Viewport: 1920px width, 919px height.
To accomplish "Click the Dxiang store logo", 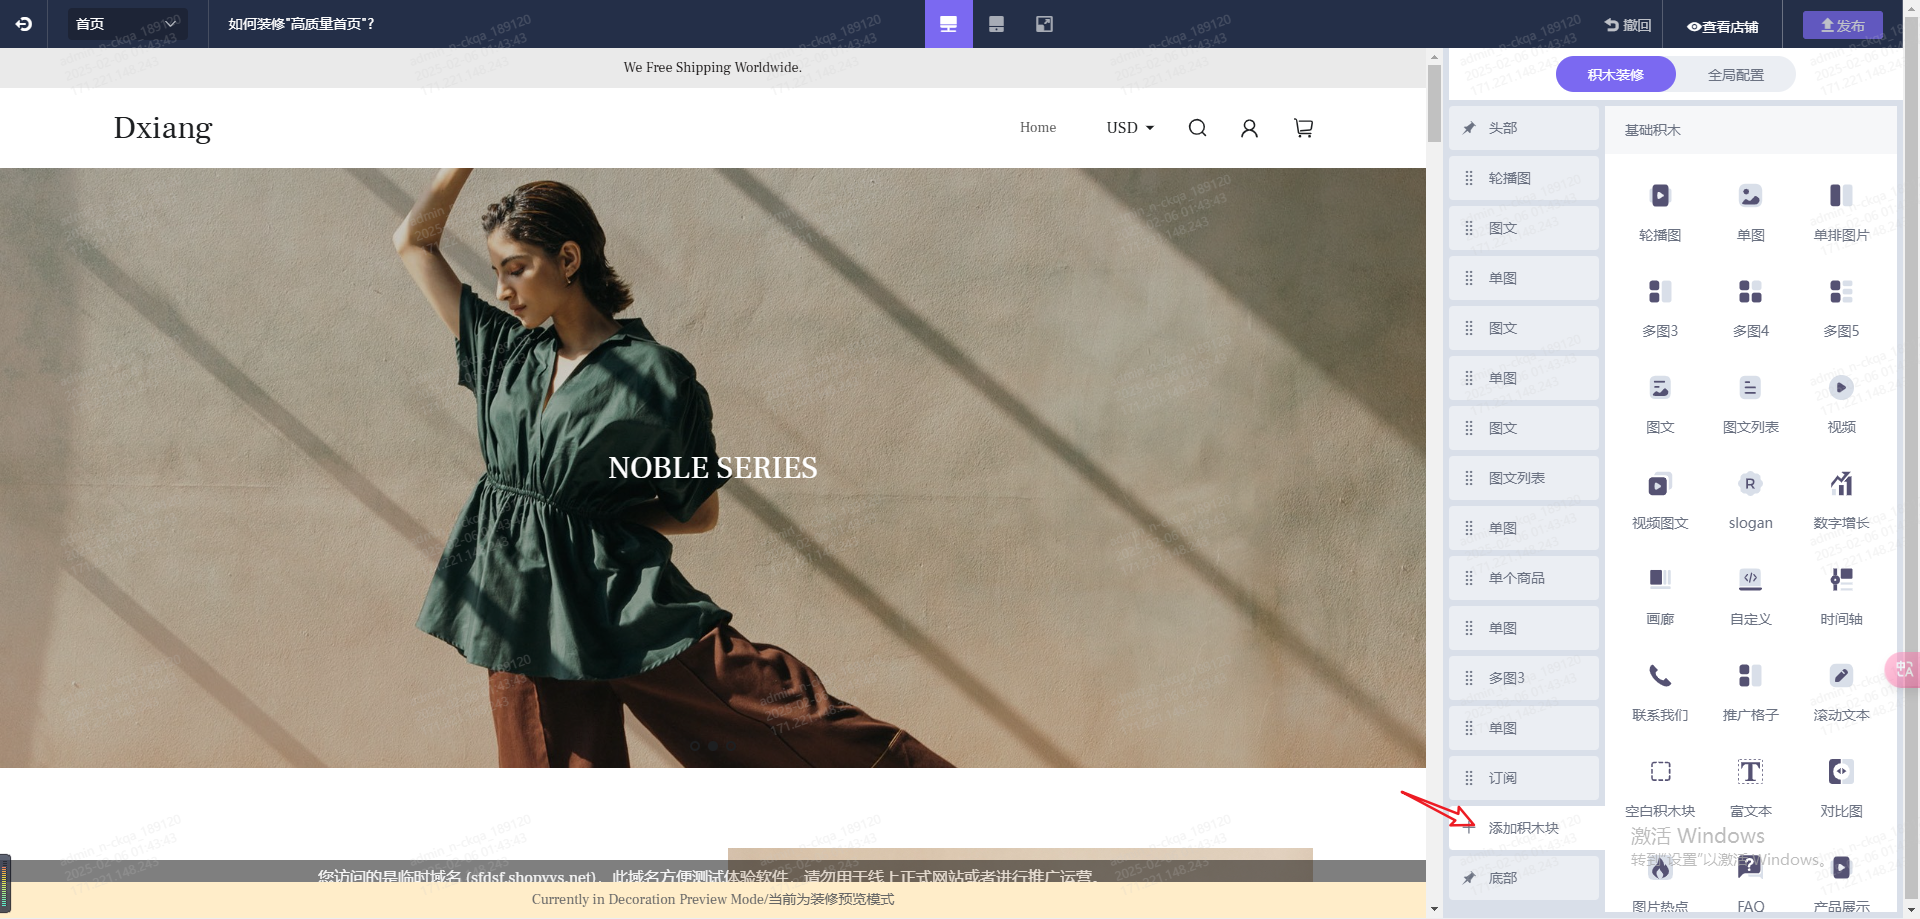I will click(163, 128).
